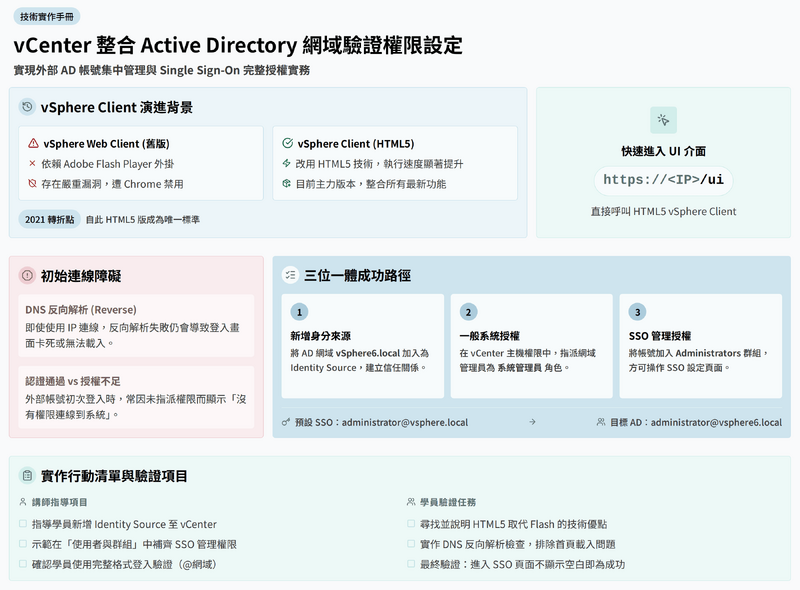Toggle the 最終驗證 SSO 頁面 checkbox
800x590 pixels.
point(412,564)
